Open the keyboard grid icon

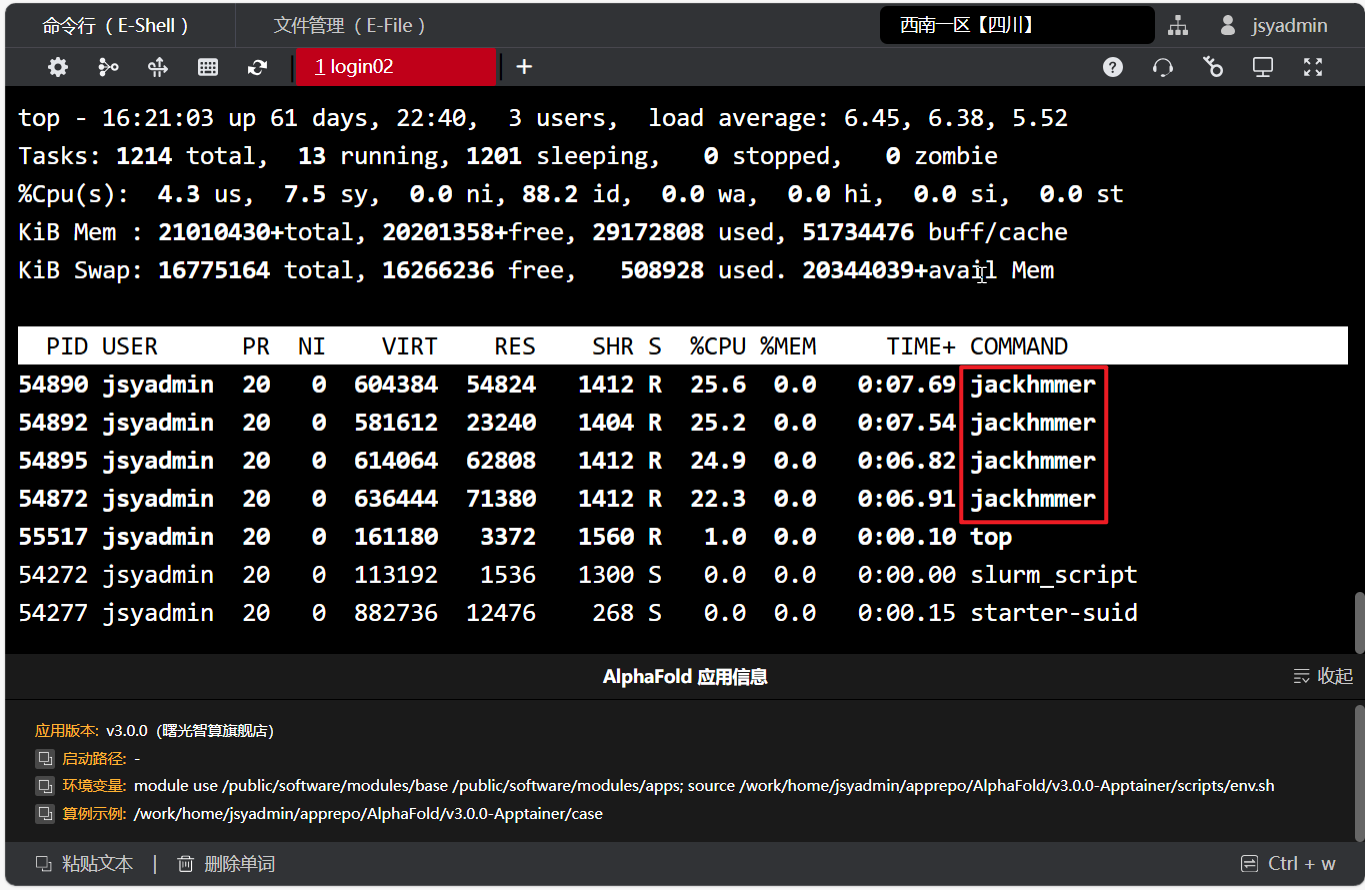pyautogui.click(x=208, y=67)
